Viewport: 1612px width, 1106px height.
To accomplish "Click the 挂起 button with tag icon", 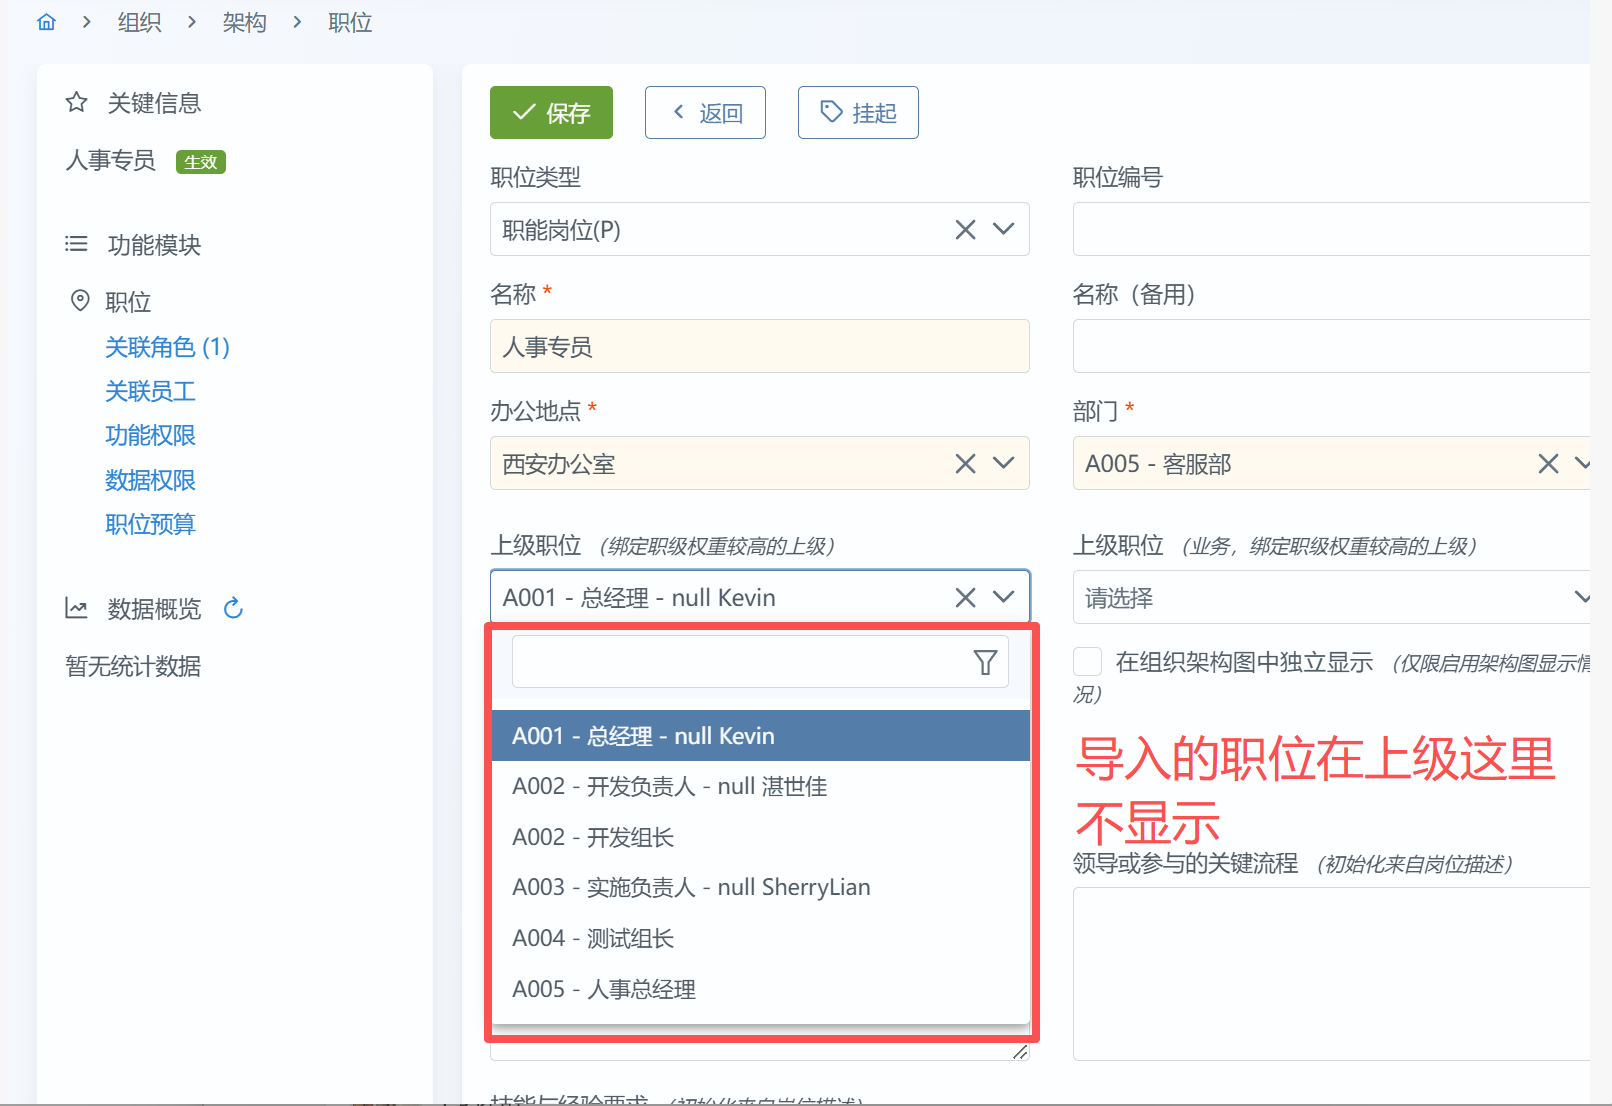I will pyautogui.click(x=858, y=113).
